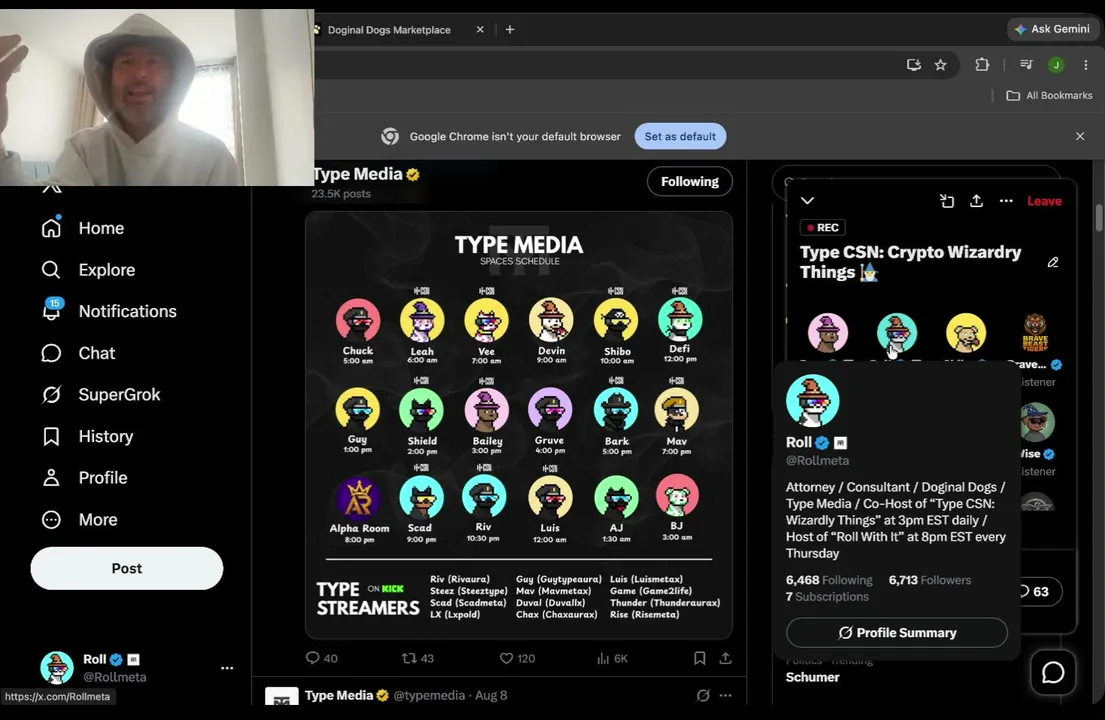Open Chrome profile J avatar
Viewport: 1105px width, 720px height.
point(1056,65)
